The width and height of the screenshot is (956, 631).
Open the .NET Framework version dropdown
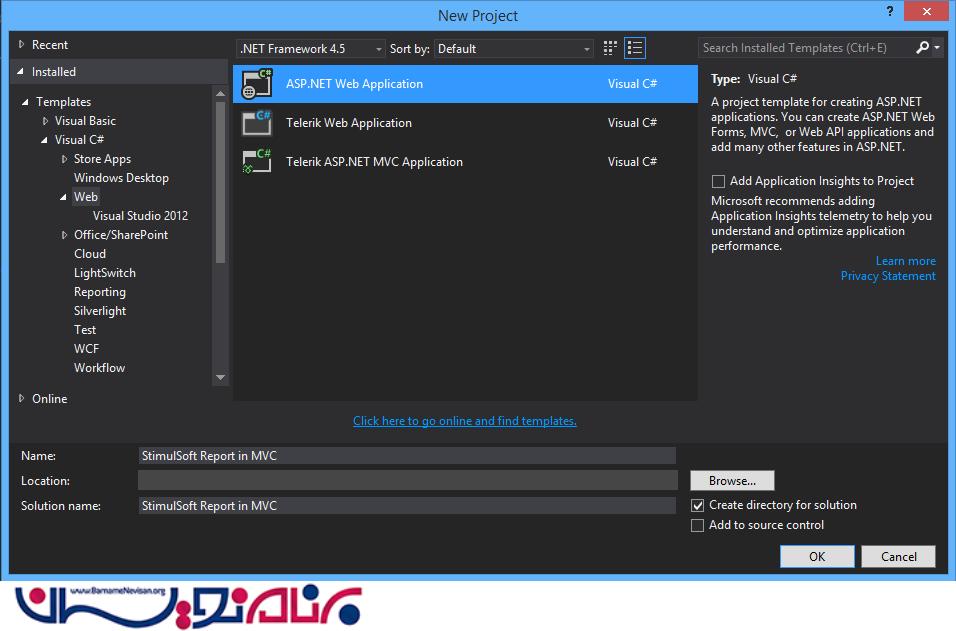pyautogui.click(x=311, y=49)
